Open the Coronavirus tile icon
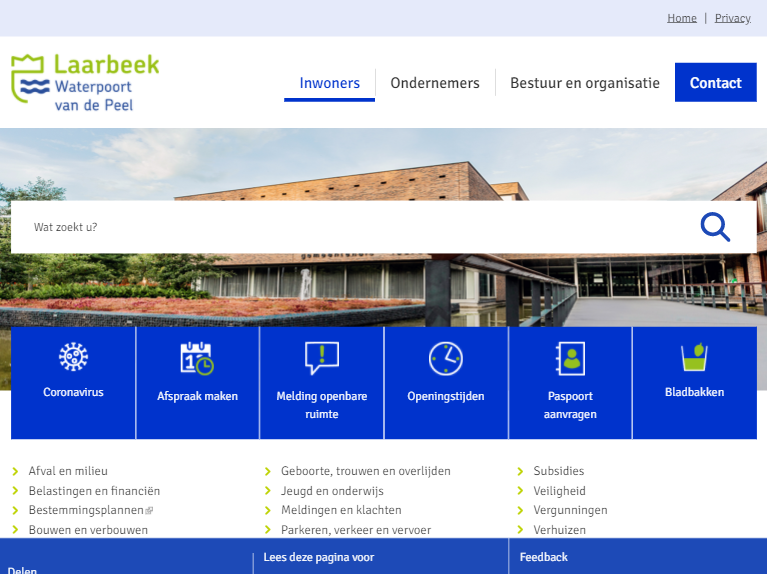This screenshot has height=574, width=767. [x=73, y=357]
